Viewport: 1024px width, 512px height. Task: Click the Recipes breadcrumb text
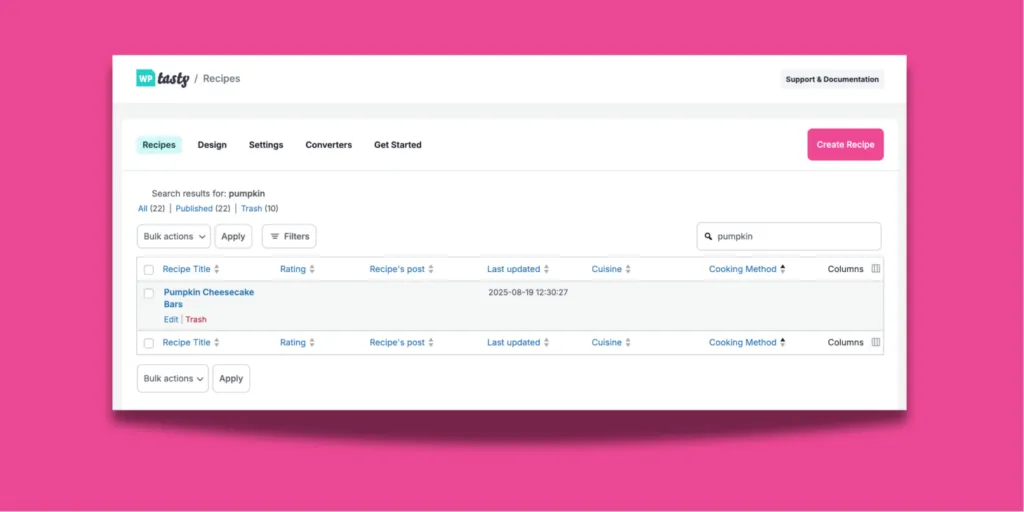(x=221, y=78)
